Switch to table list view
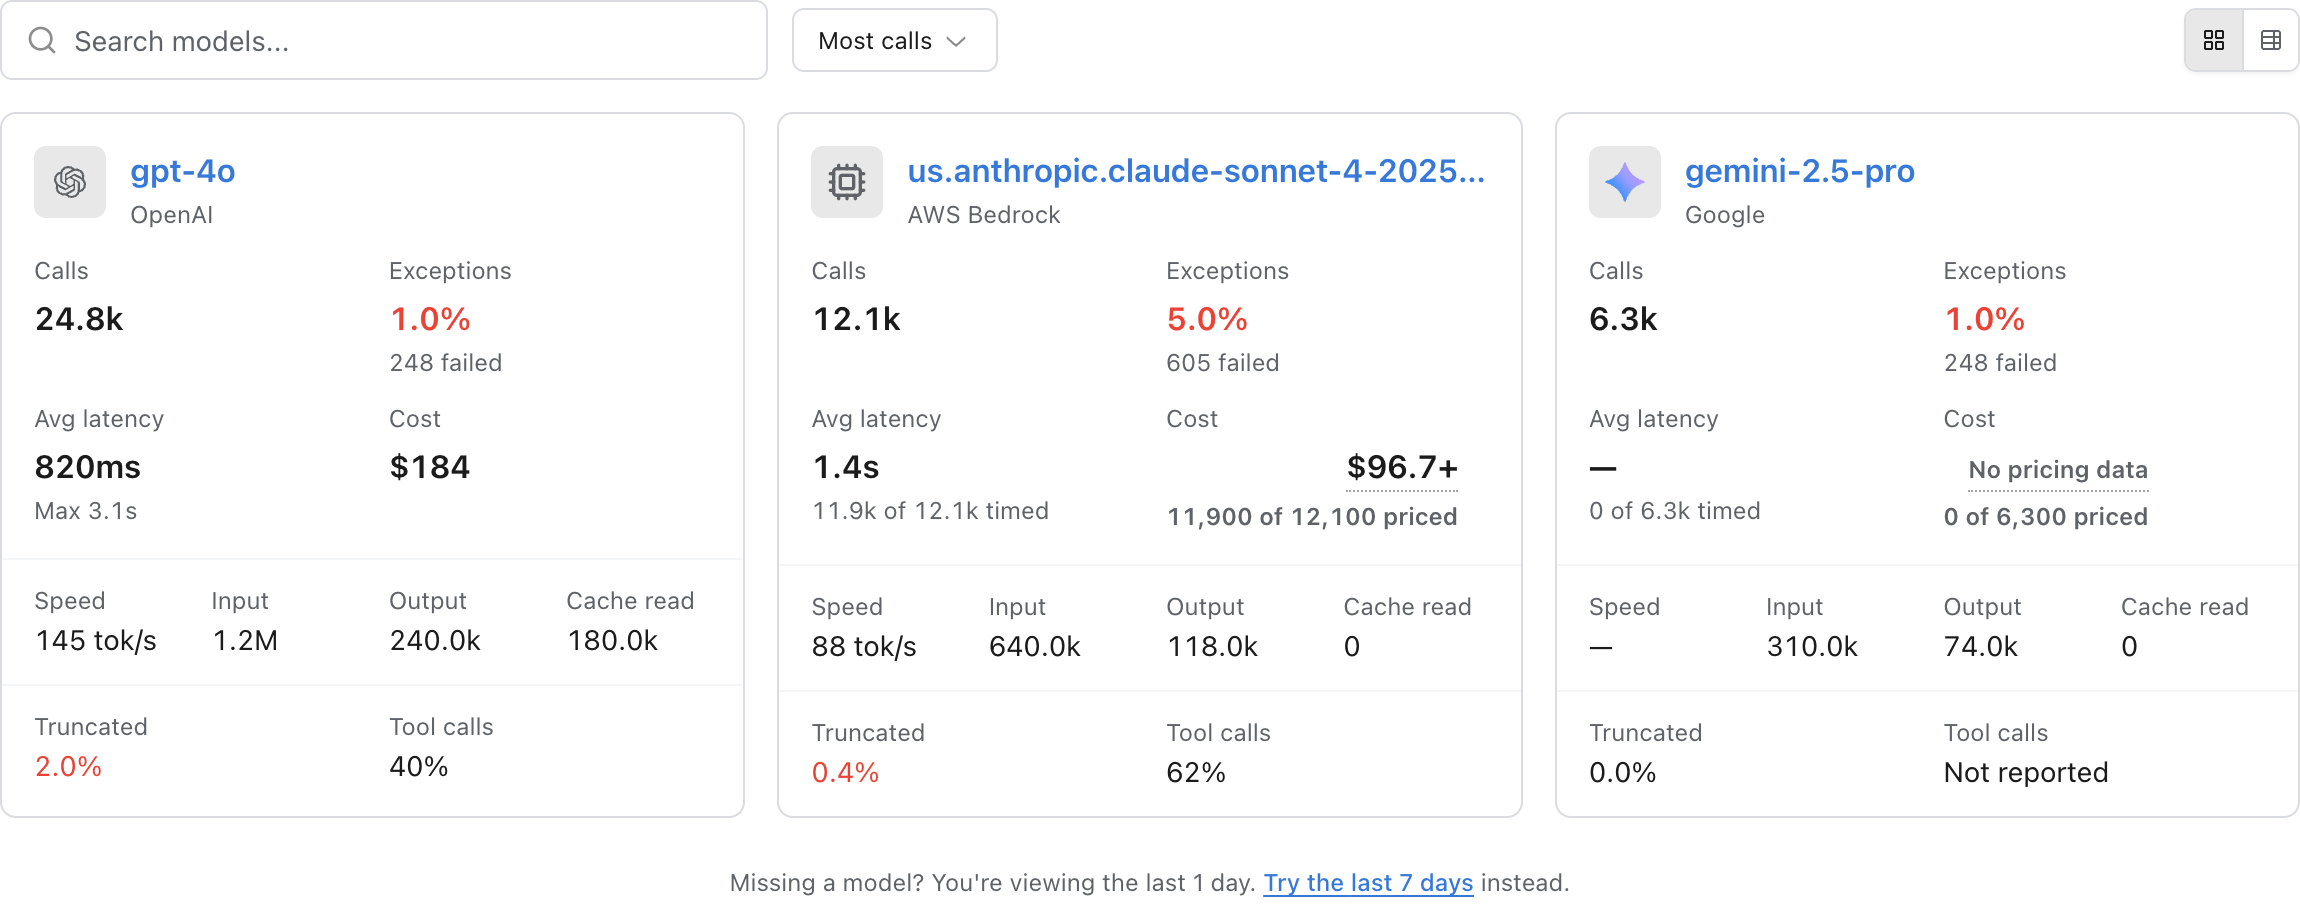This screenshot has width=2300, height=912. pyautogui.click(x=2271, y=41)
